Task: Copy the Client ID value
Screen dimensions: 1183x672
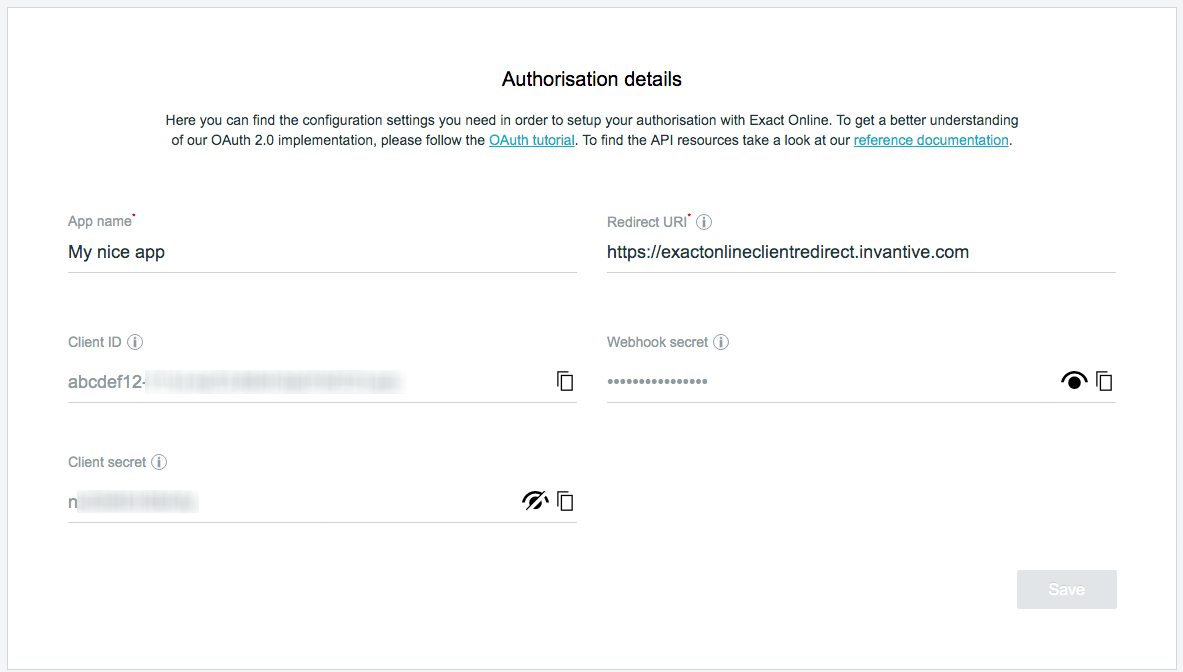Action: click(565, 382)
